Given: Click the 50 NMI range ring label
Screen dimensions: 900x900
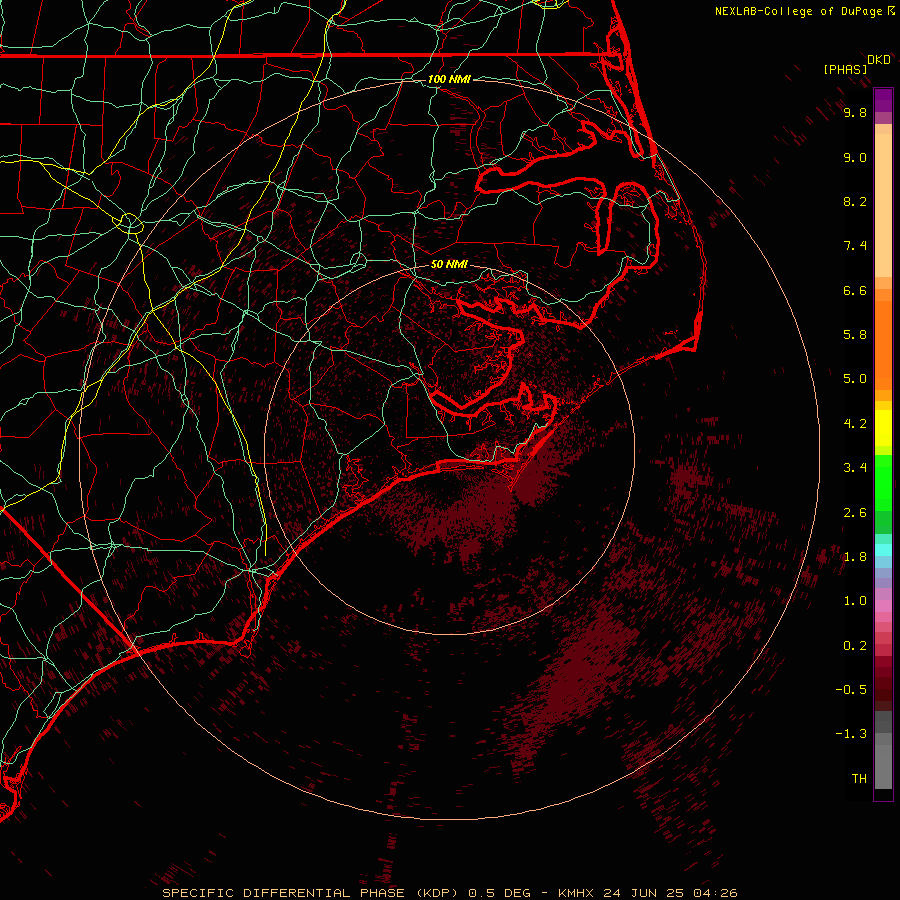Looking at the screenshot, I should pos(449,265).
